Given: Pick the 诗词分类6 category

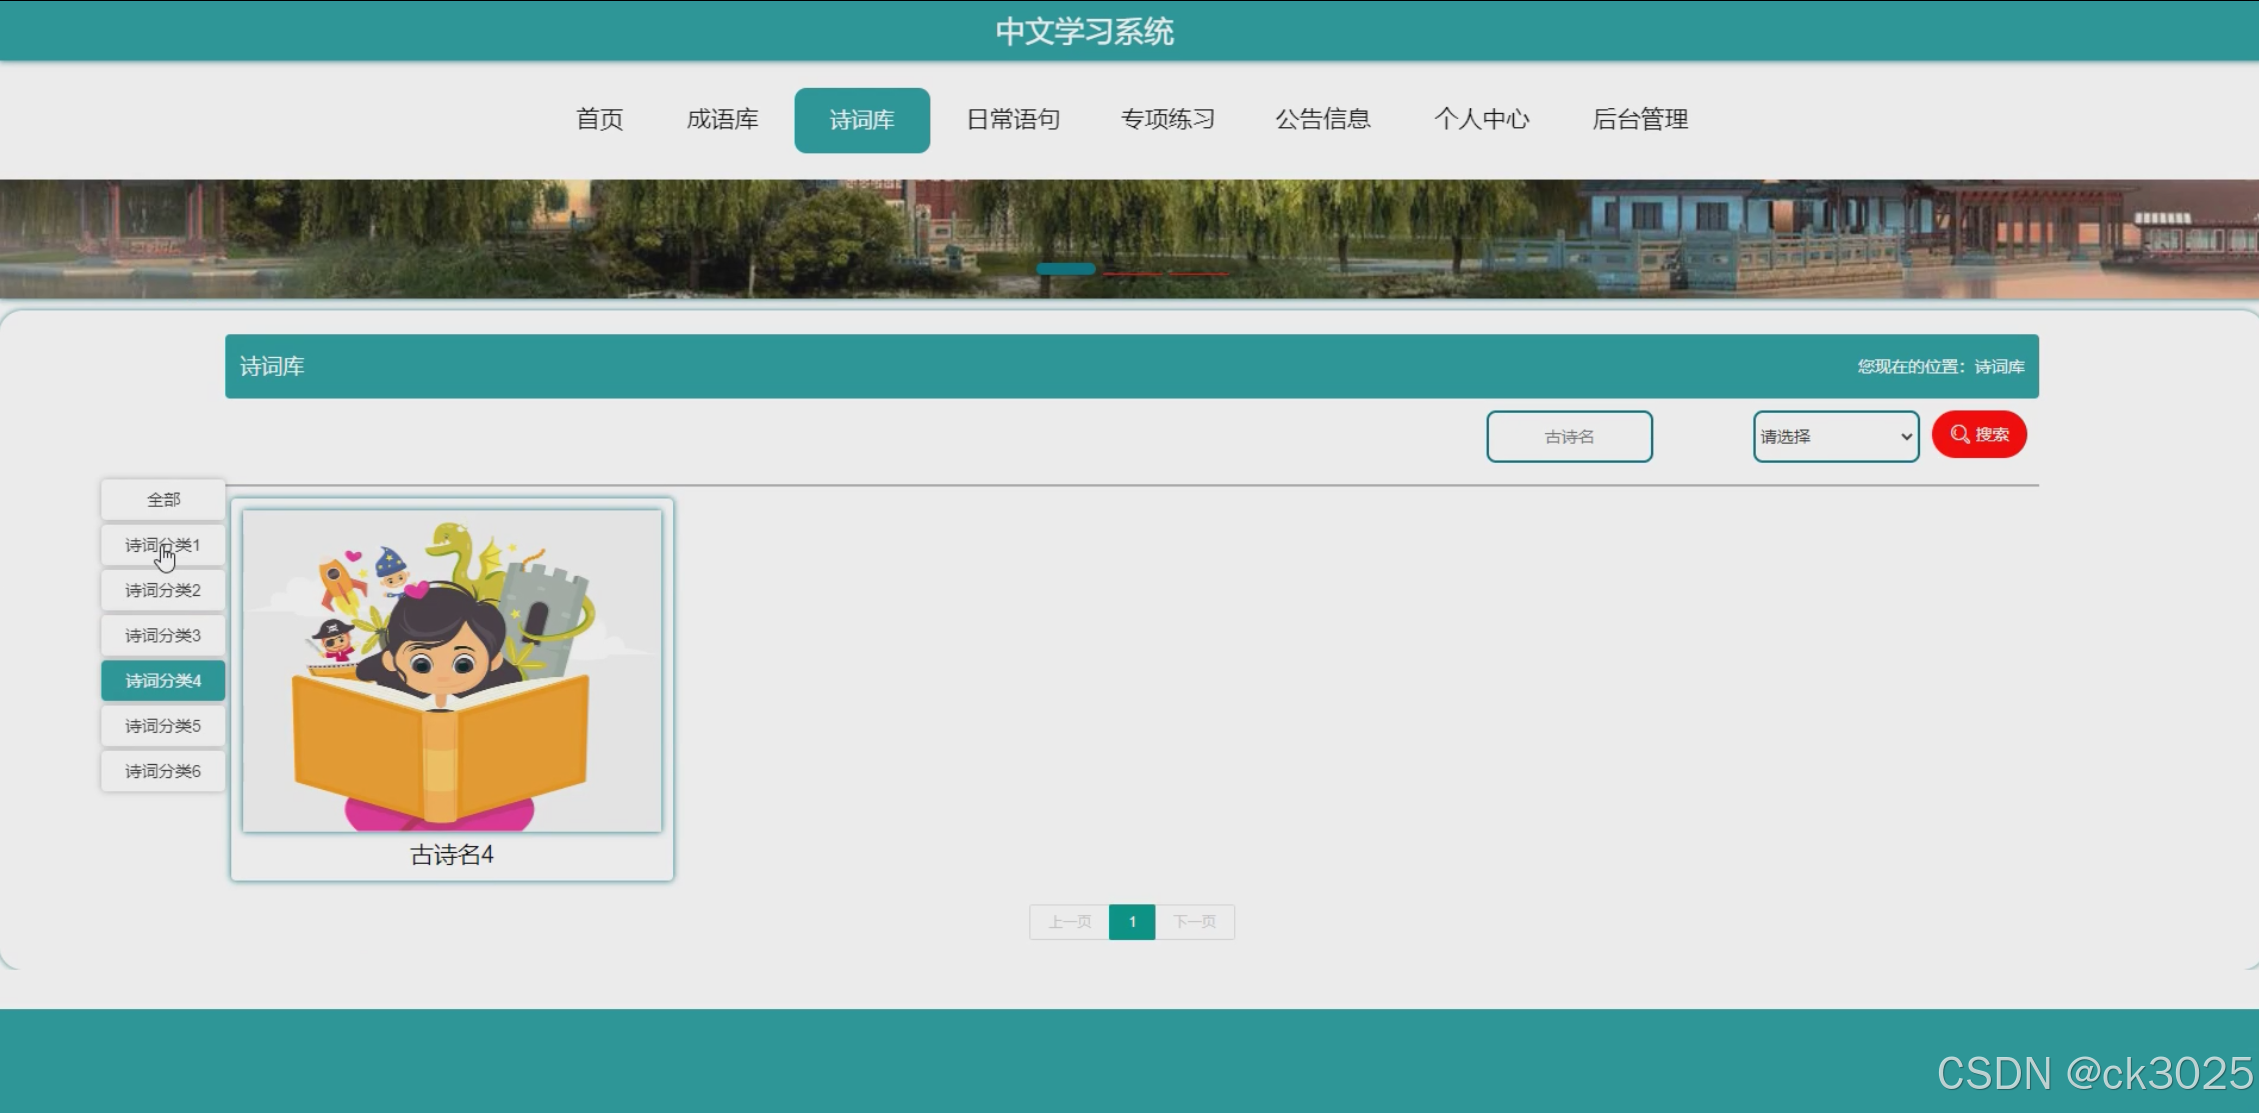Looking at the screenshot, I should point(163,771).
